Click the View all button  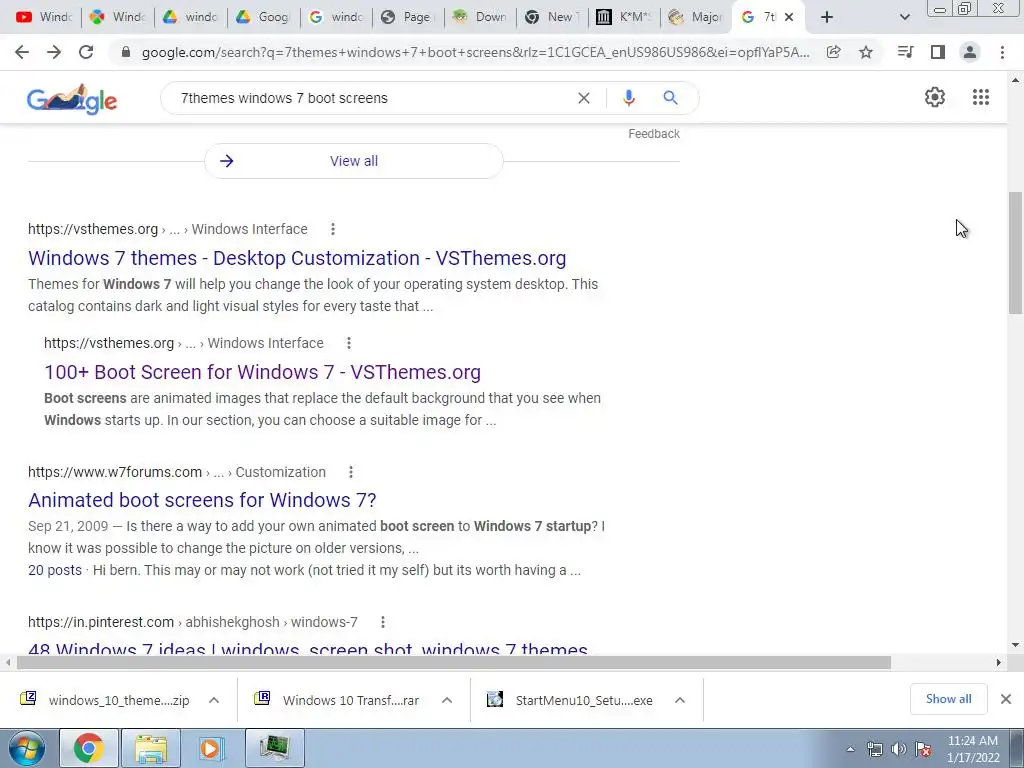click(x=354, y=161)
